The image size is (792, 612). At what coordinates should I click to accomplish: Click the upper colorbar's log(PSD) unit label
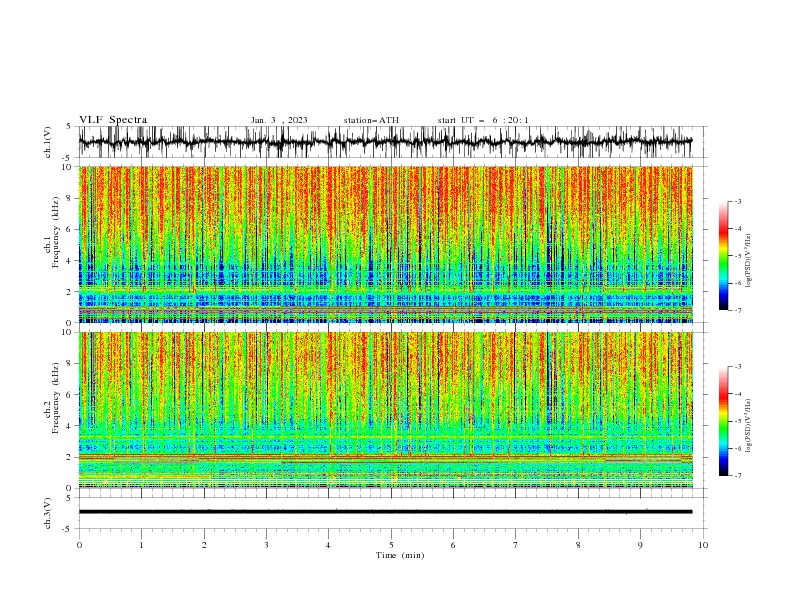748,261
